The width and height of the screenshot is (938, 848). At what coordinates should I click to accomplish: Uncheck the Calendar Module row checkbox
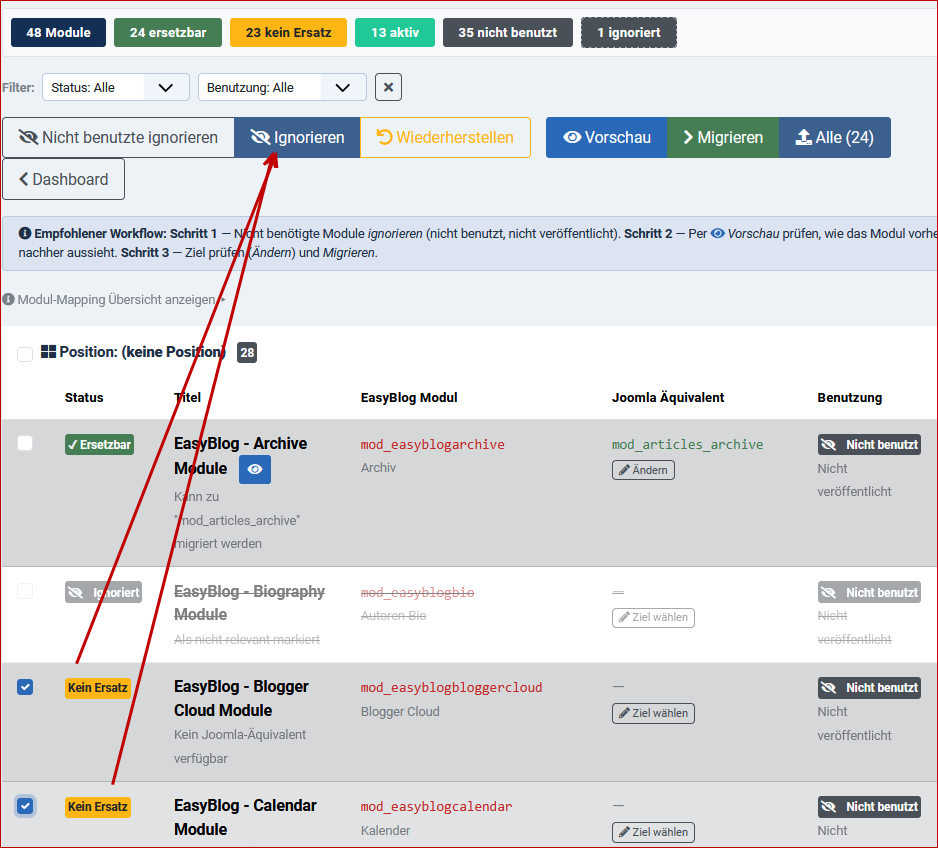click(25, 806)
